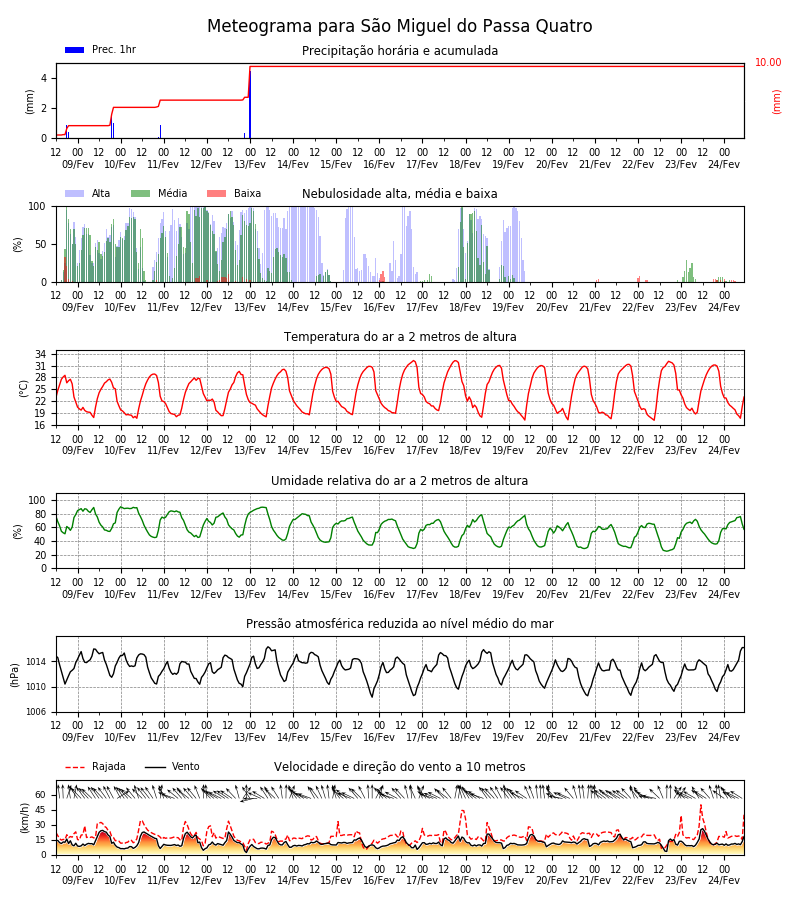Click the Nebulosidade alta, média e baixa title
The height and width of the screenshot is (900, 800).
399,193
